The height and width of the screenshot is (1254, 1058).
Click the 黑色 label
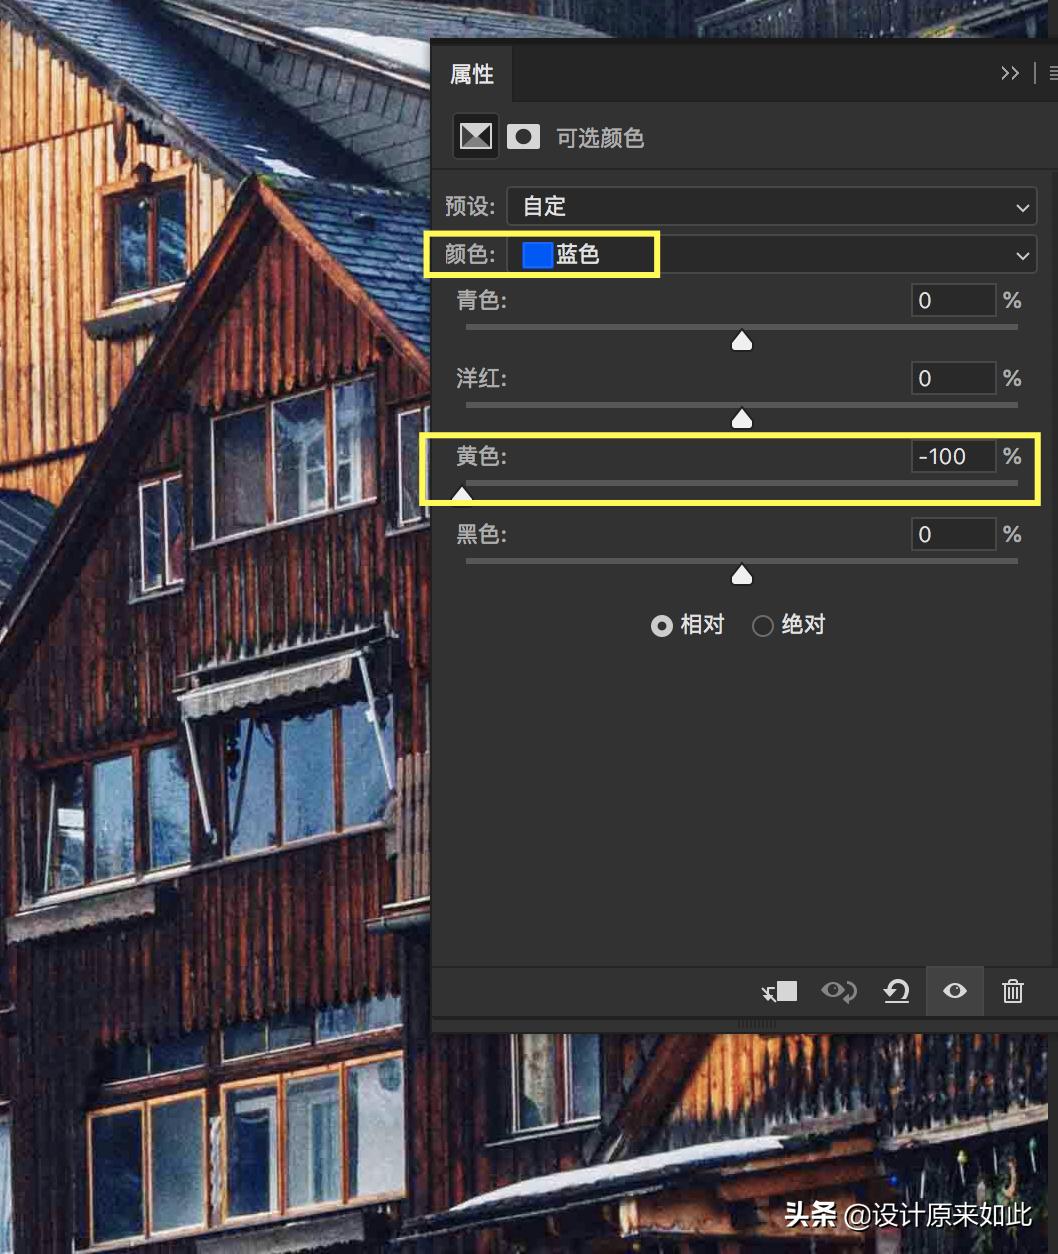(481, 534)
